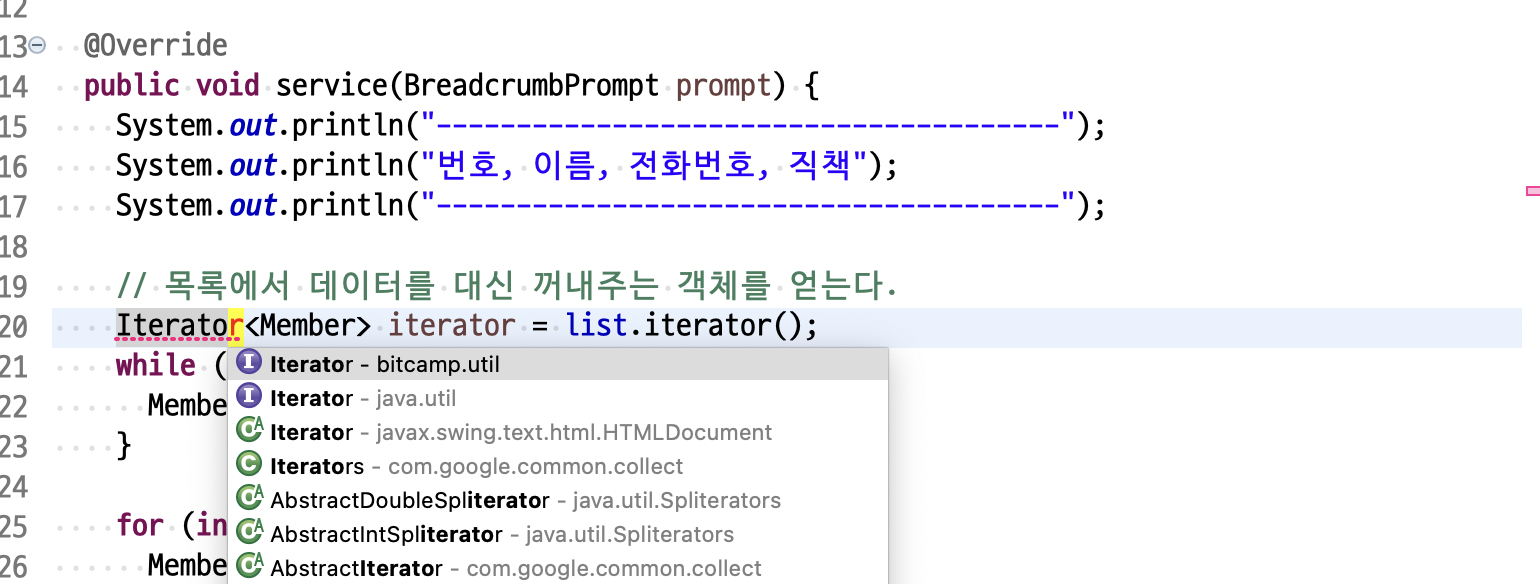Click the 'for' keyword on line 25
The width and height of the screenshot is (1540, 584).
click(x=140, y=525)
